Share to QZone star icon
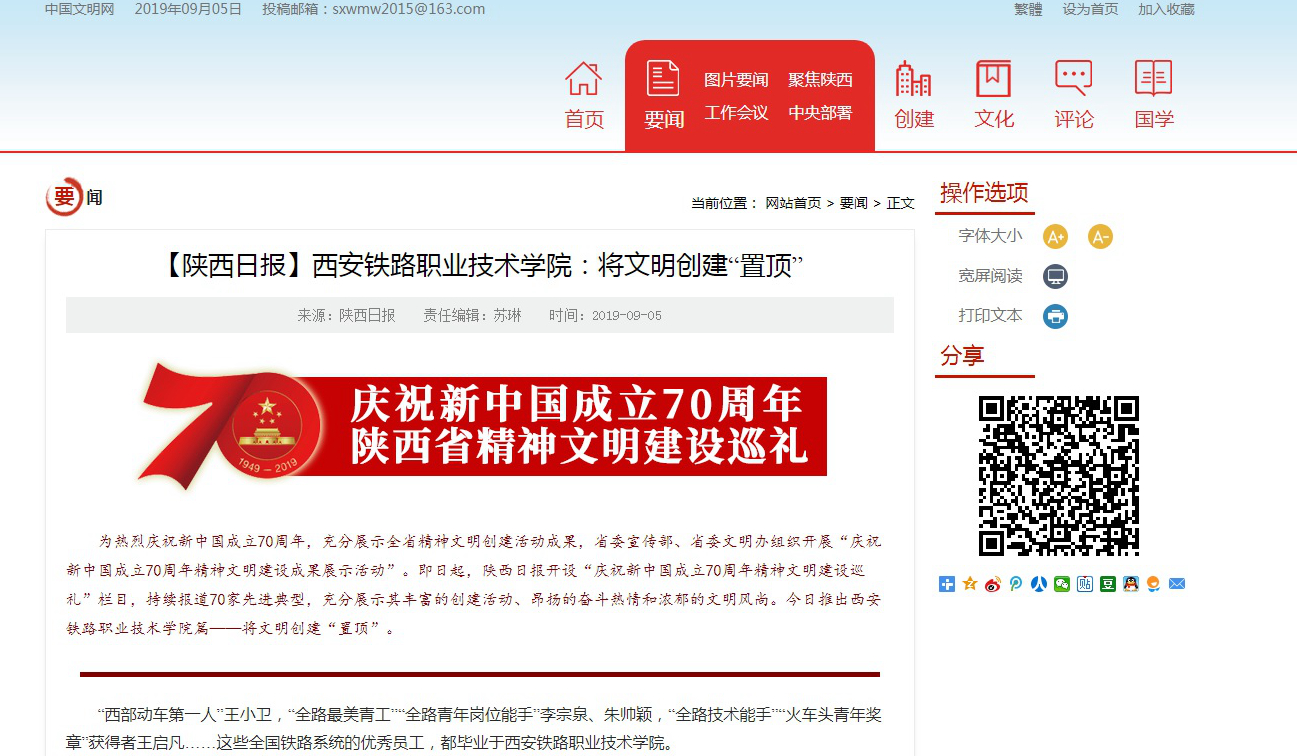Image resolution: width=1297 pixels, height=756 pixels. coord(970,584)
